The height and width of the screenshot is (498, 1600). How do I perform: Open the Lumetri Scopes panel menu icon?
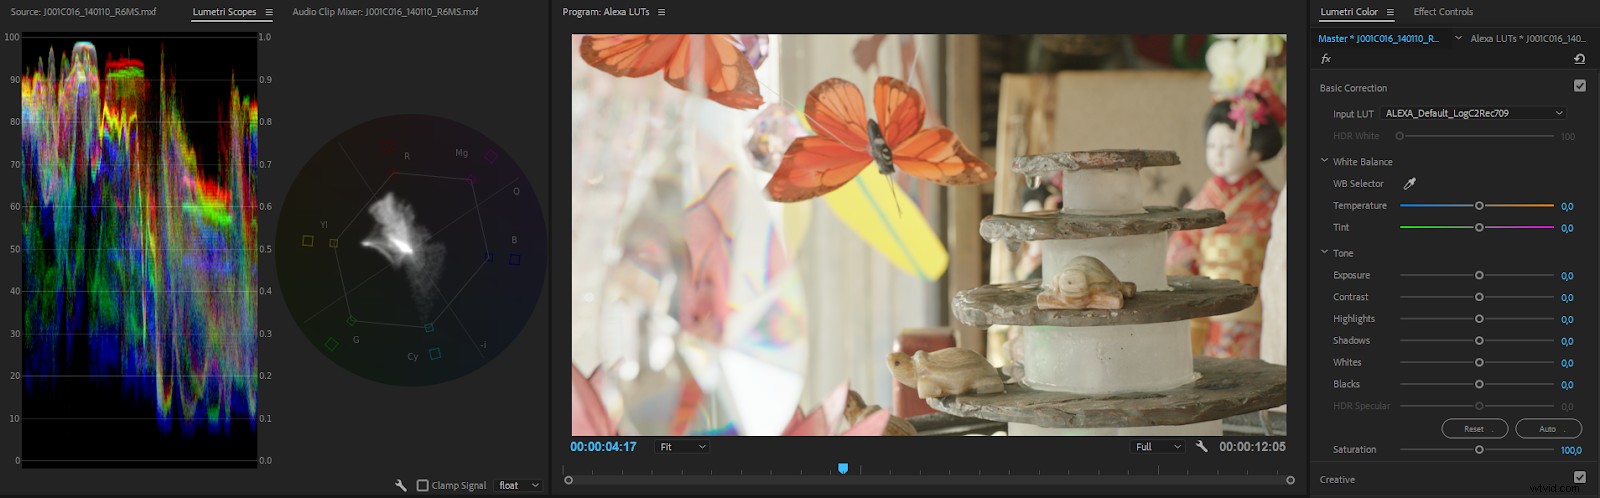268,12
